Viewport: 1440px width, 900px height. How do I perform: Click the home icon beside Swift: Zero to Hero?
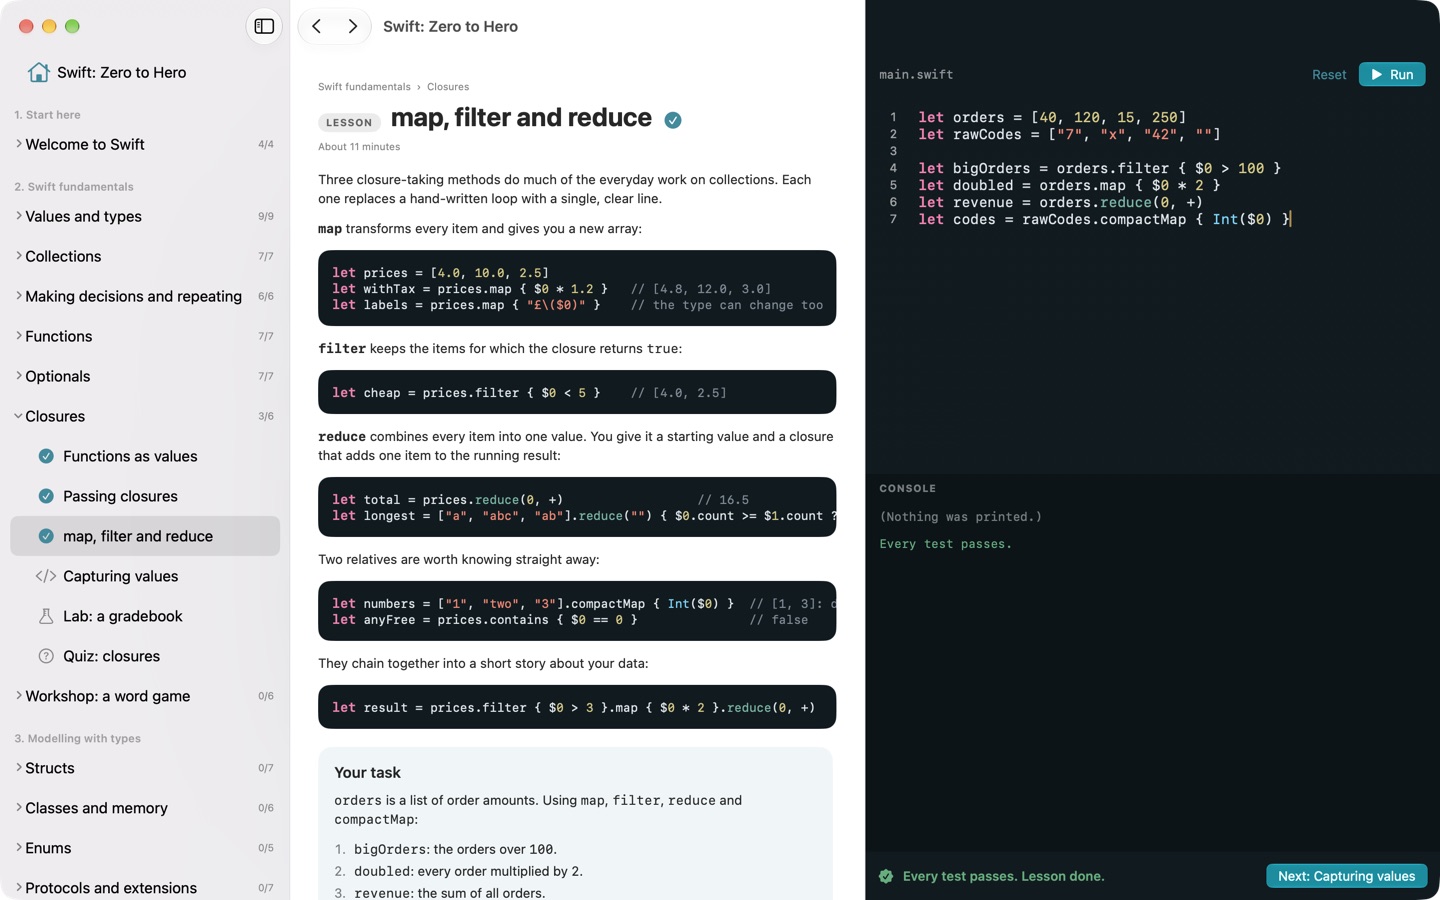tap(39, 72)
